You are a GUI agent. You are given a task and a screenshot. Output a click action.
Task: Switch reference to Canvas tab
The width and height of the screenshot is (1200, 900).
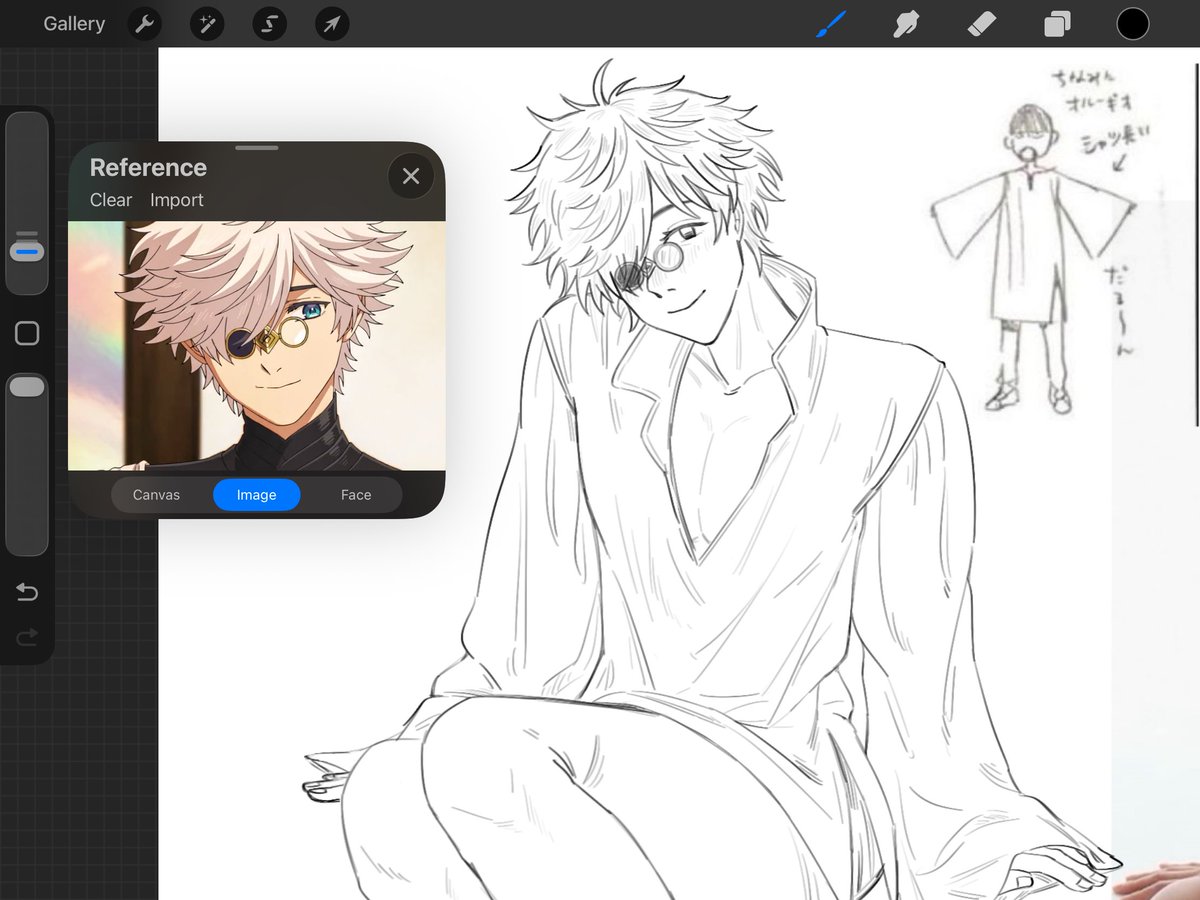(x=157, y=495)
